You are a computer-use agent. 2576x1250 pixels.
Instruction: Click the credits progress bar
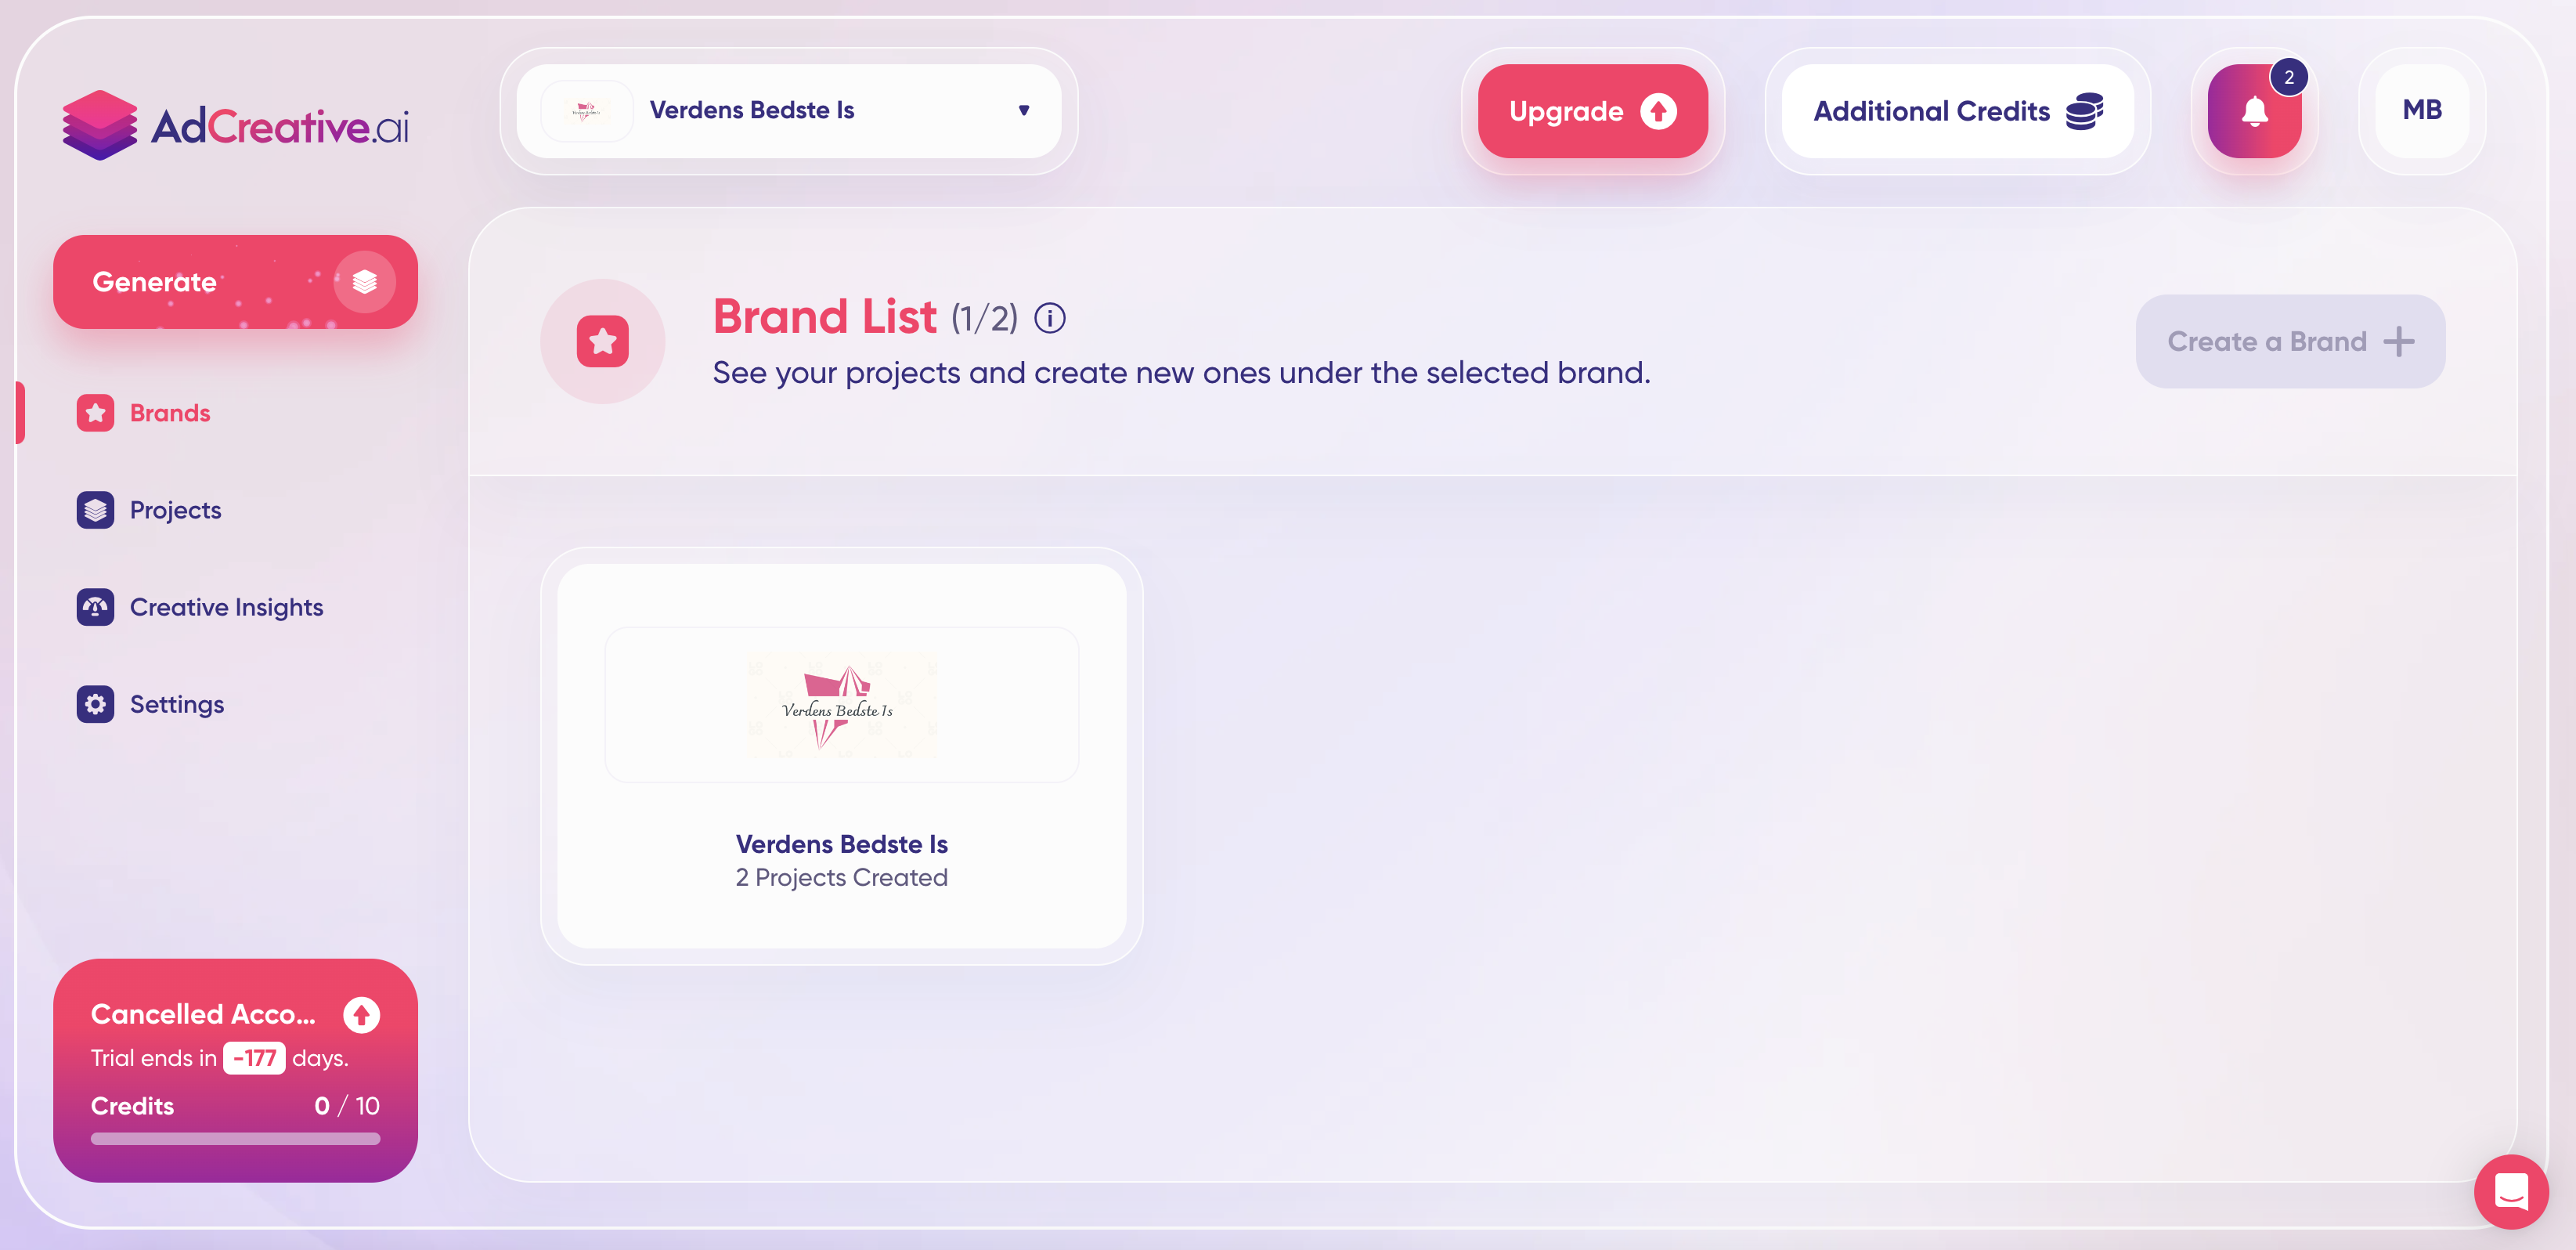click(235, 1138)
